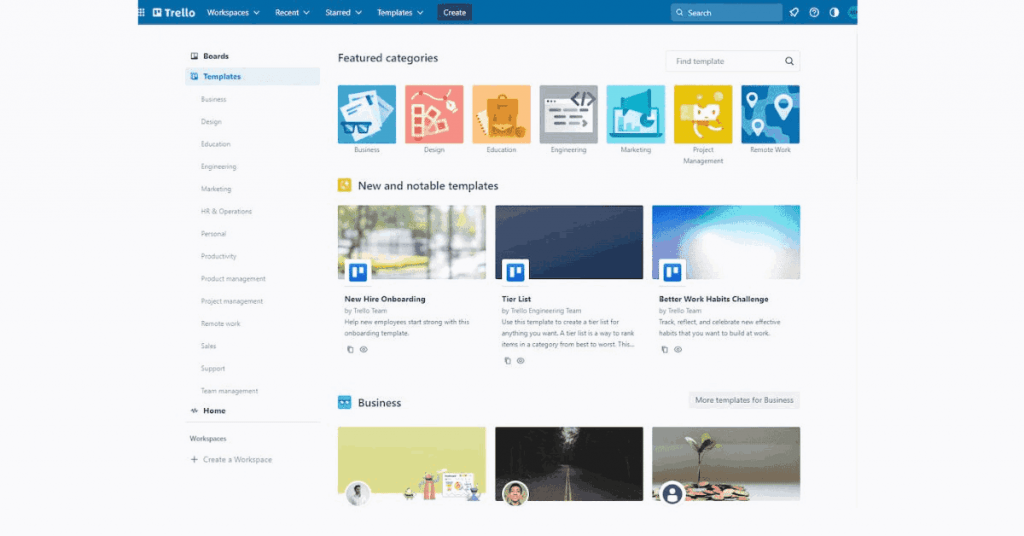1024x536 pixels.
Task: Select HR & Operations in sidebar
Action: (226, 212)
